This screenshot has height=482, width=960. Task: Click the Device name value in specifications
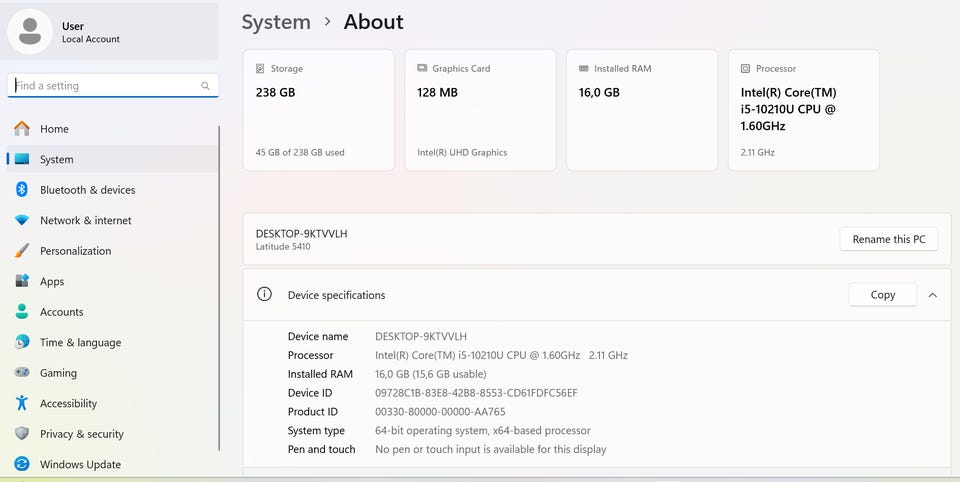click(x=421, y=336)
